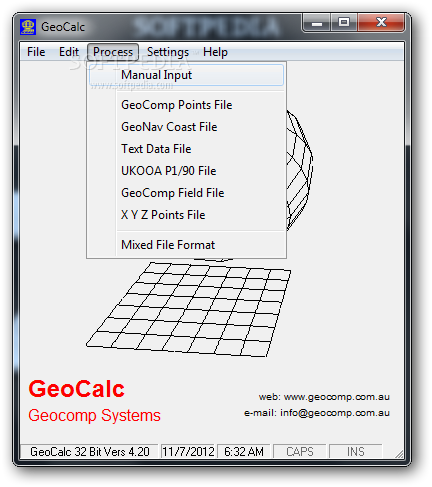Viewport: 432px width, 487px height.
Task: Select GeoNav Coast File option
Action: [186, 127]
